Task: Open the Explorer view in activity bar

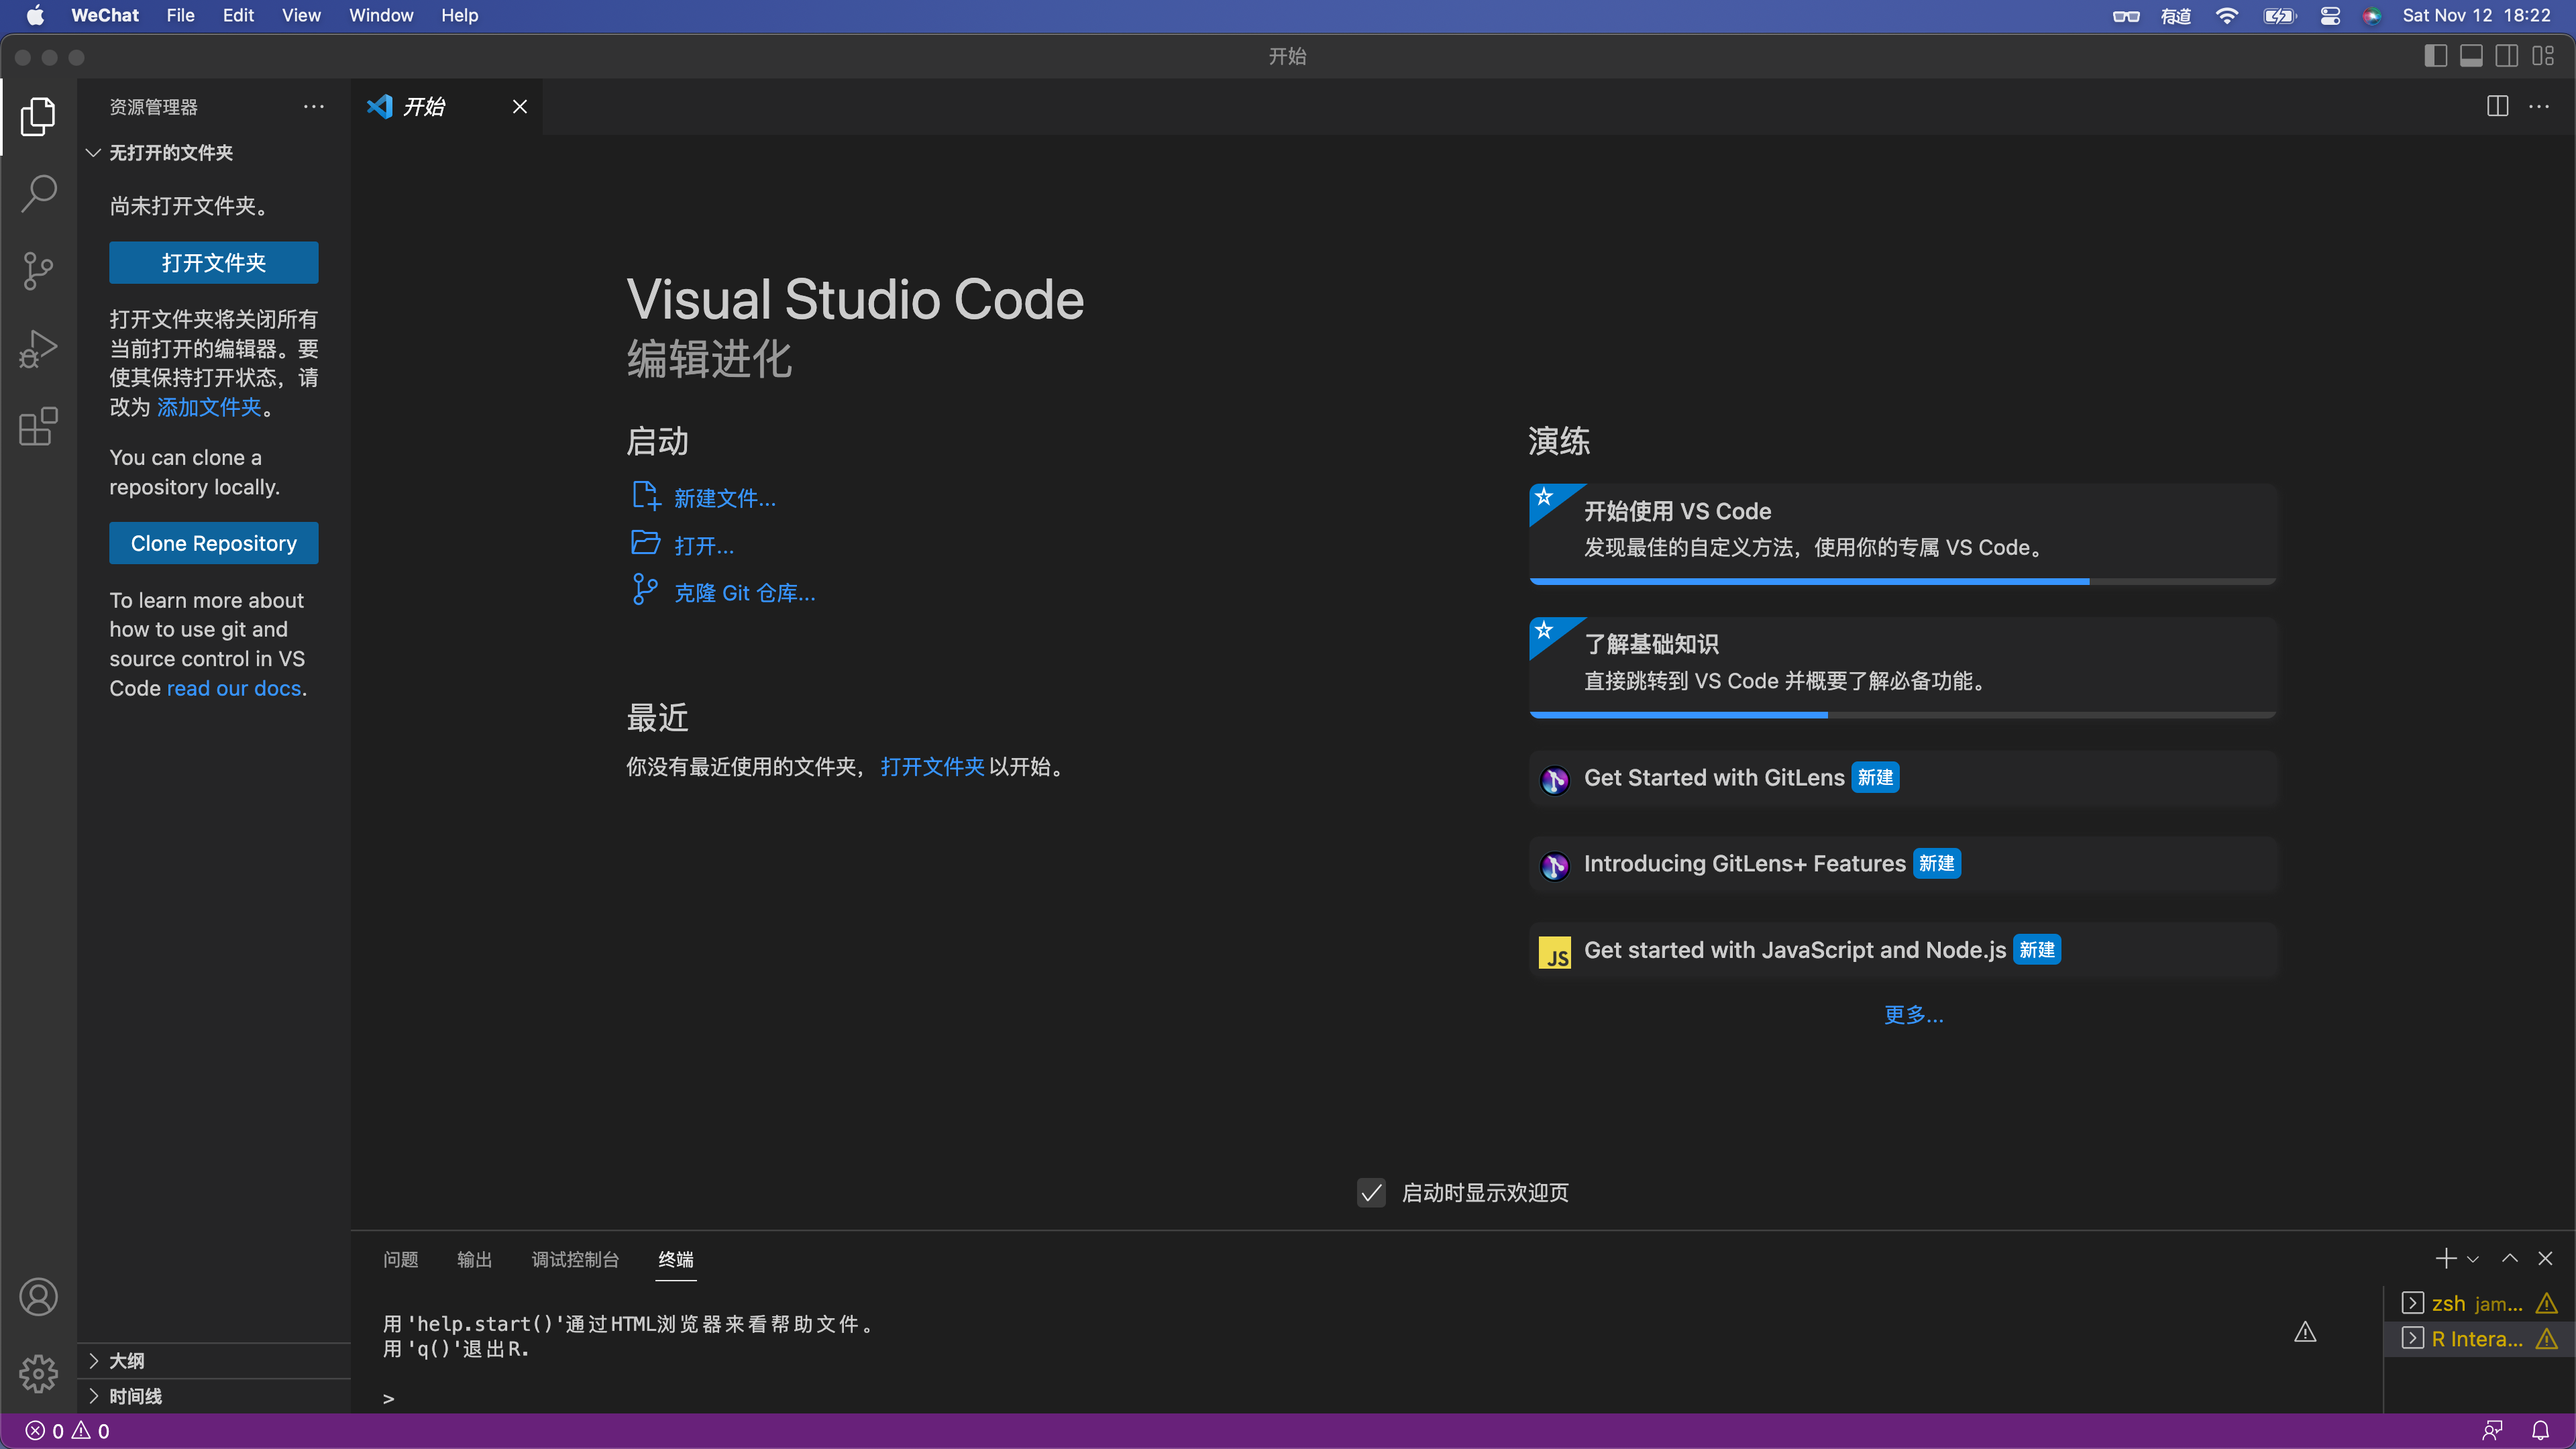Action: [38, 116]
